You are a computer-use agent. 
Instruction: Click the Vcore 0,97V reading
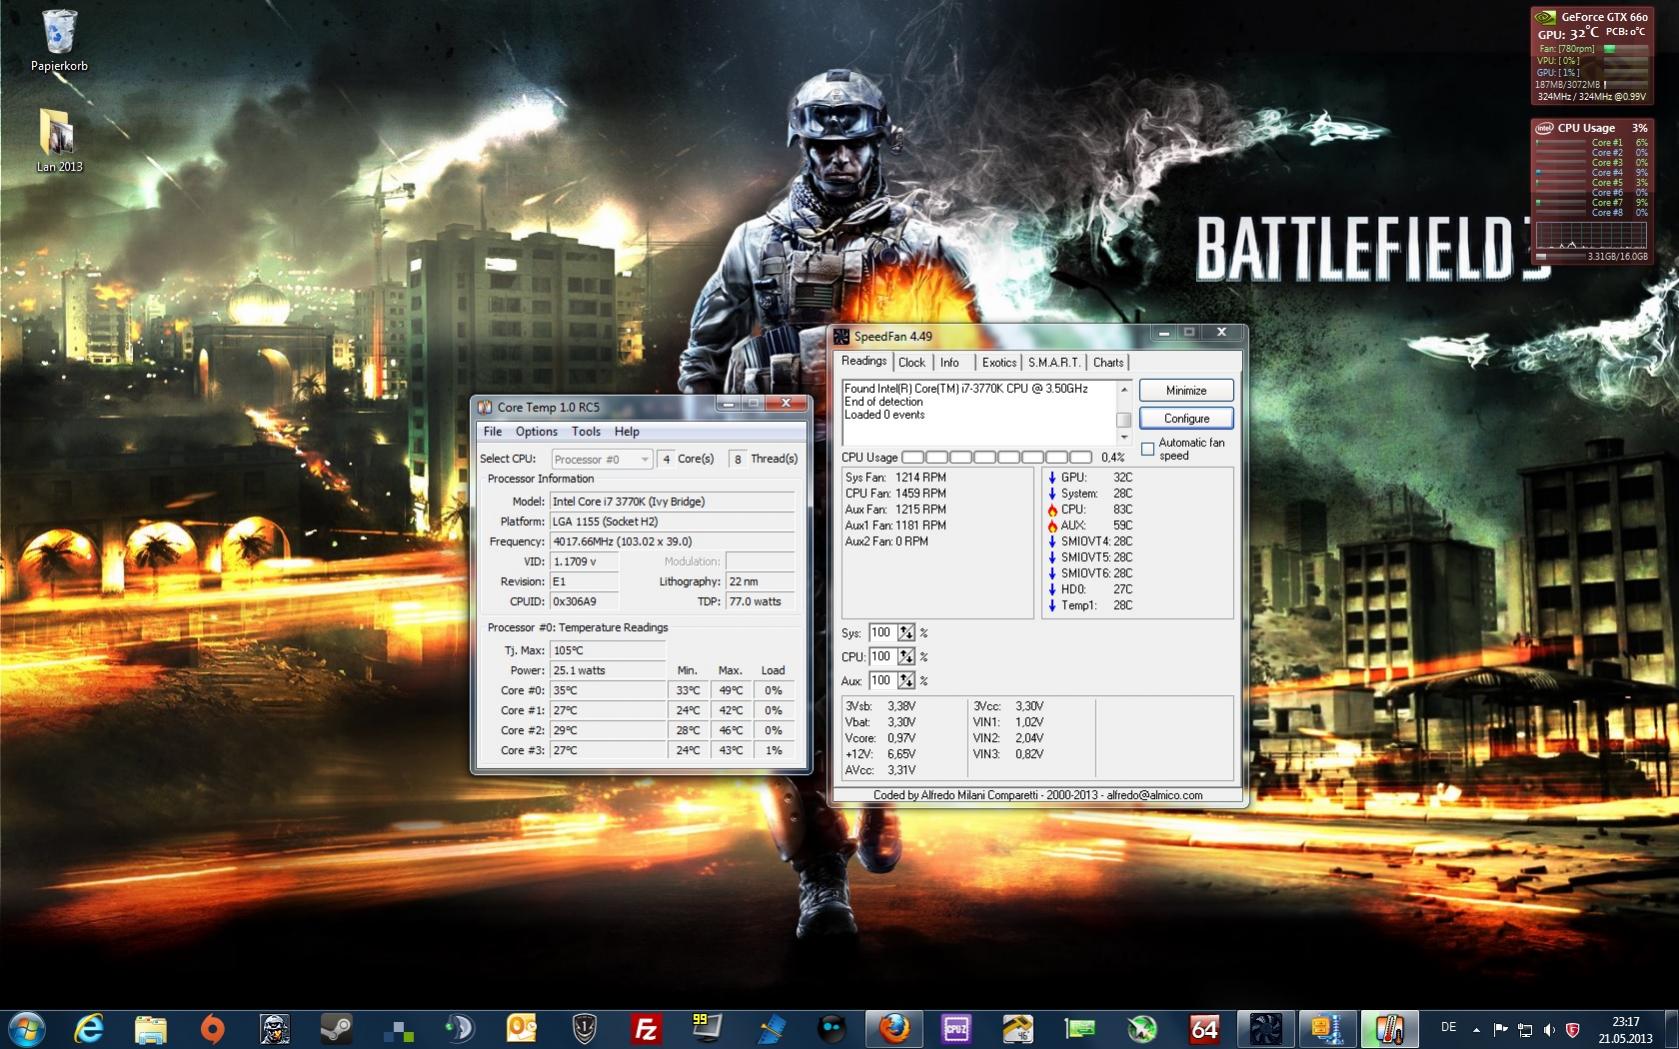tap(880, 738)
